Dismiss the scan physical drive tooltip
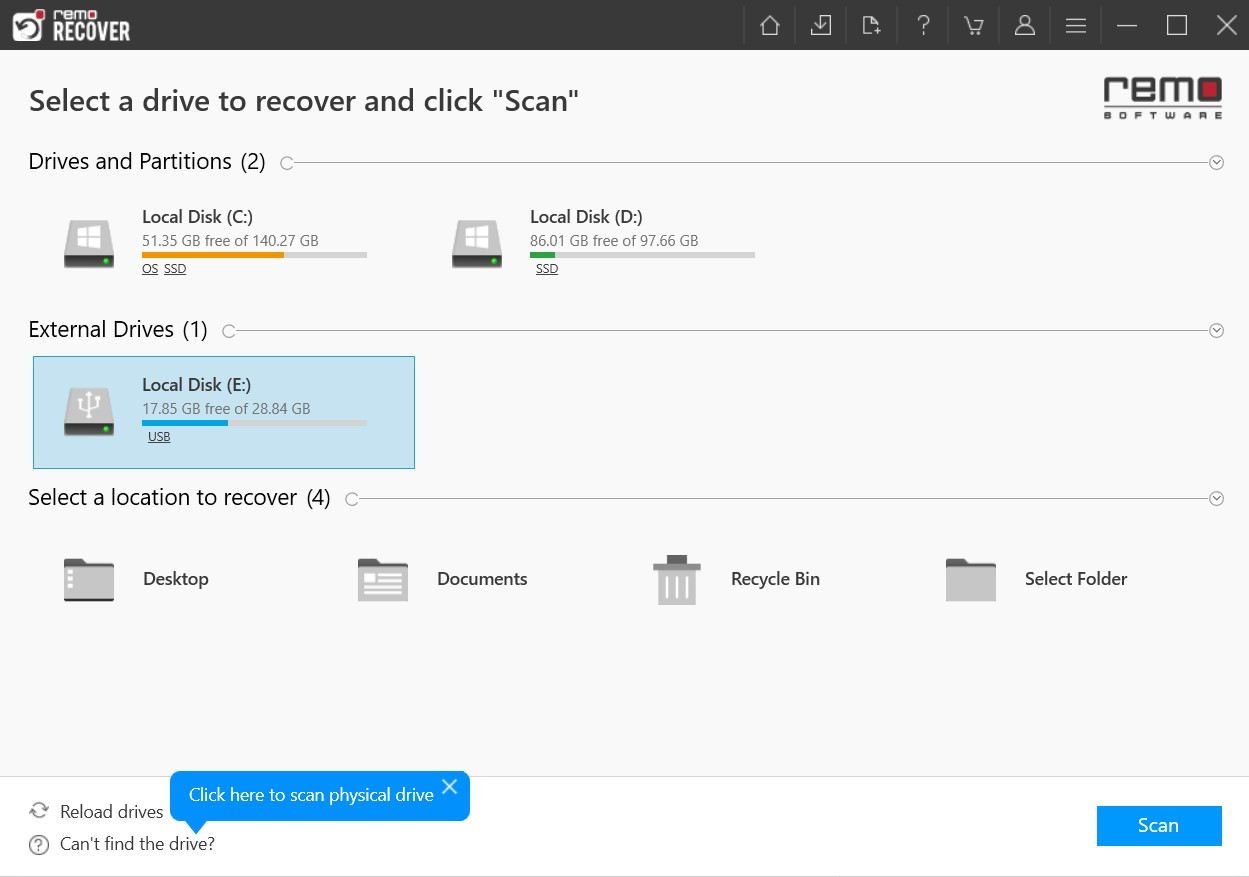The image size is (1249, 877). tap(449, 786)
